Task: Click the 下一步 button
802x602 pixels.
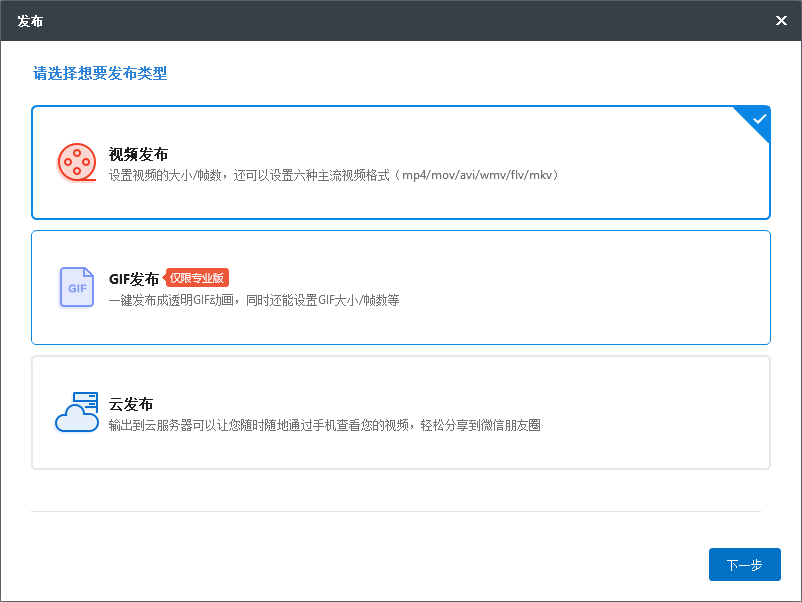Action: (745, 565)
